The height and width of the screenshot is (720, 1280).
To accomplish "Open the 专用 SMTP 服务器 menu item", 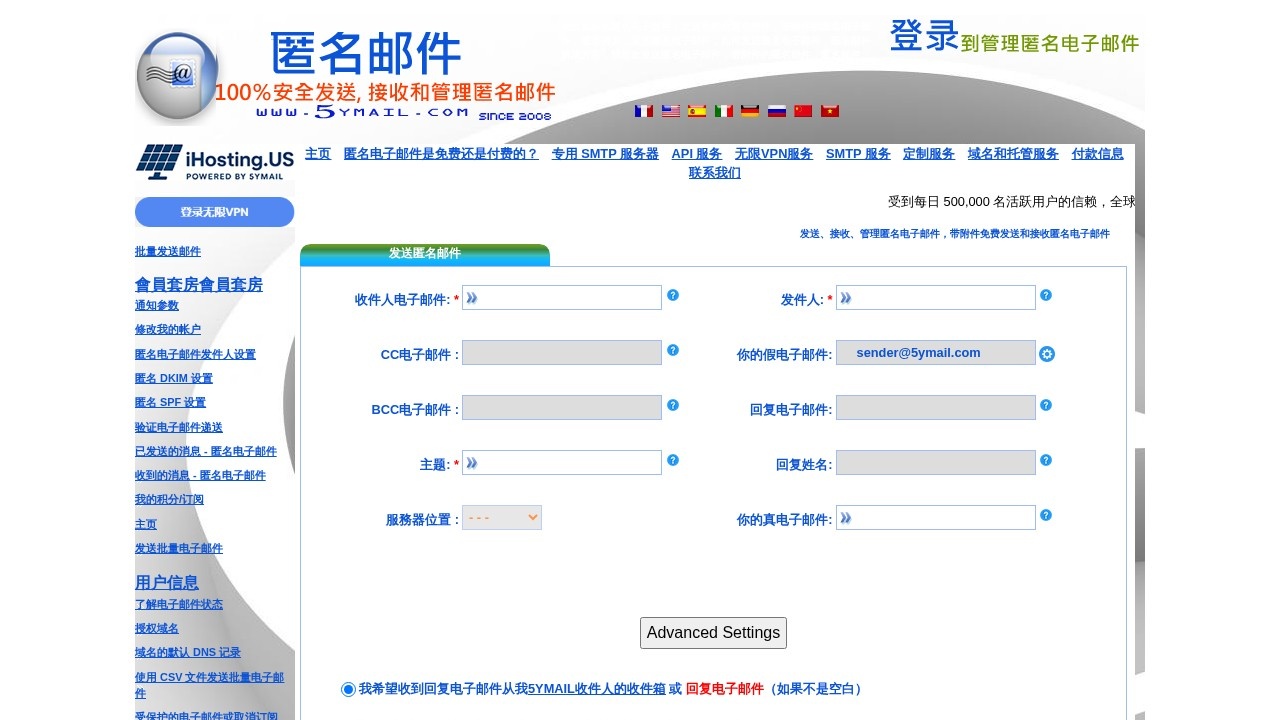I will tap(605, 154).
